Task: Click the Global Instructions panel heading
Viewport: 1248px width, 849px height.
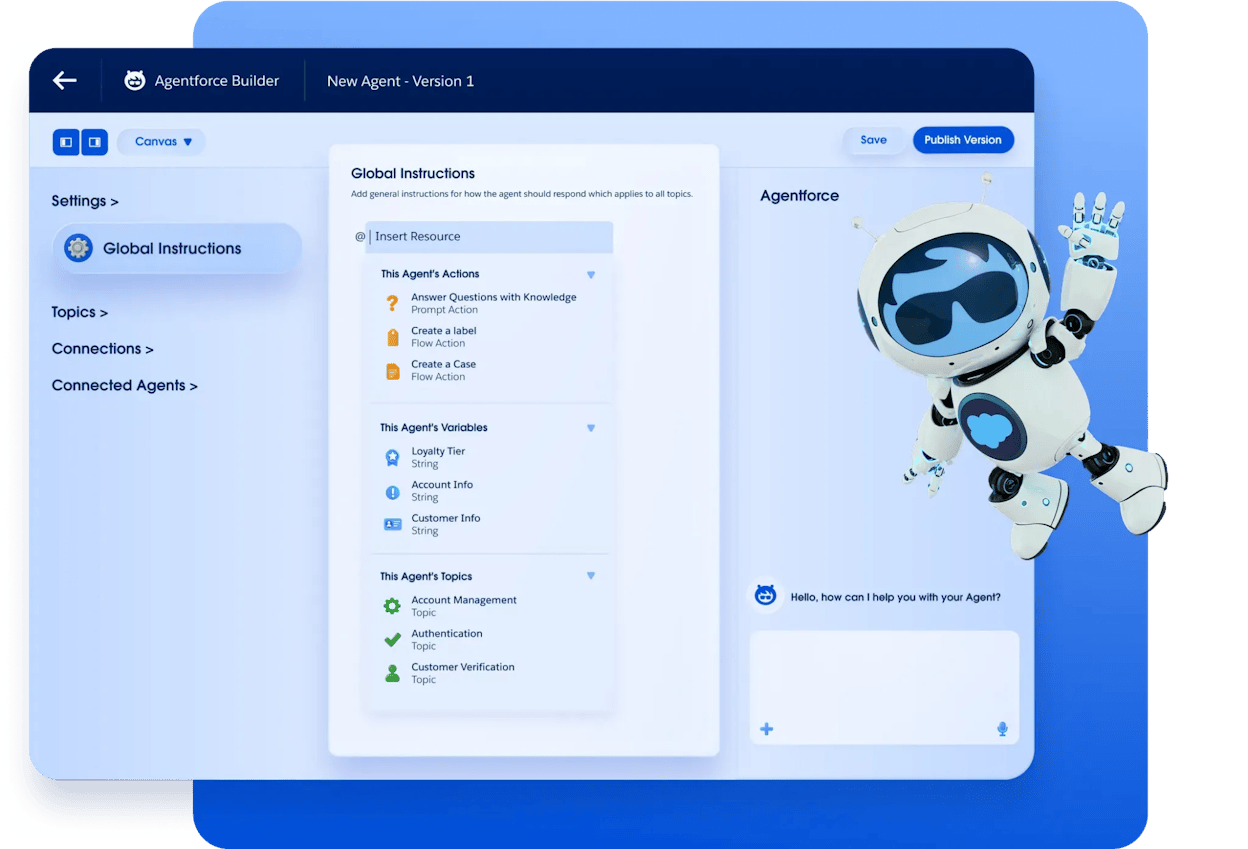Action: [x=413, y=173]
